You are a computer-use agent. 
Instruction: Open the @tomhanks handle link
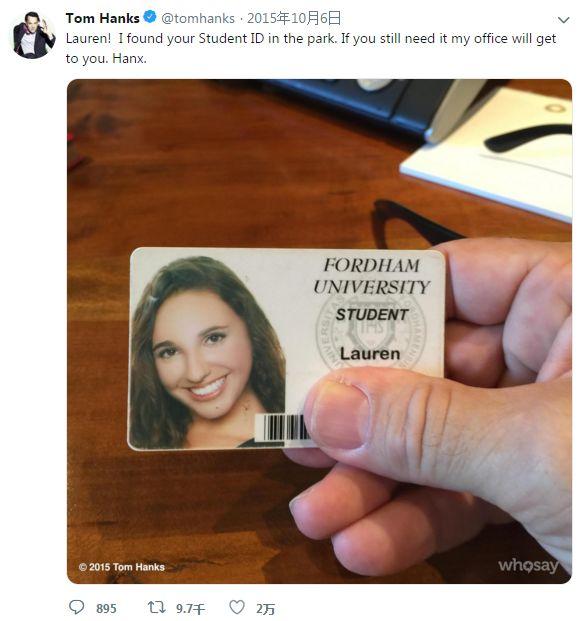(x=198, y=18)
